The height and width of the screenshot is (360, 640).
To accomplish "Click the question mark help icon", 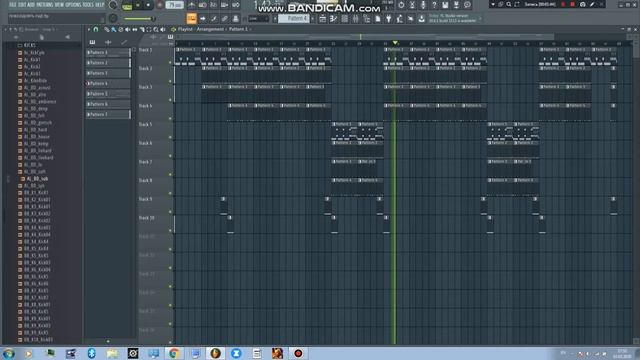I will tap(434, 5).
